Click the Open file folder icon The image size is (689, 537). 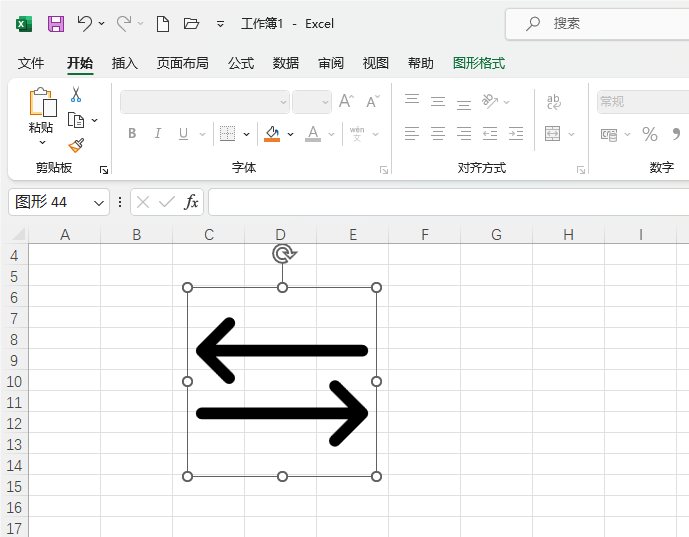(x=191, y=23)
